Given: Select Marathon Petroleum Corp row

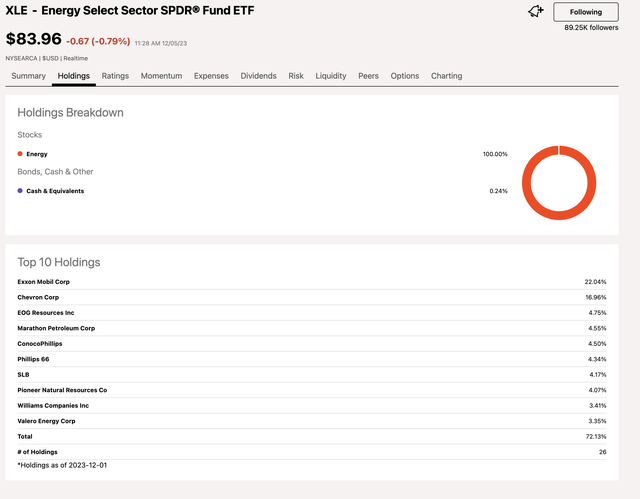Looking at the screenshot, I should [312, 328].
